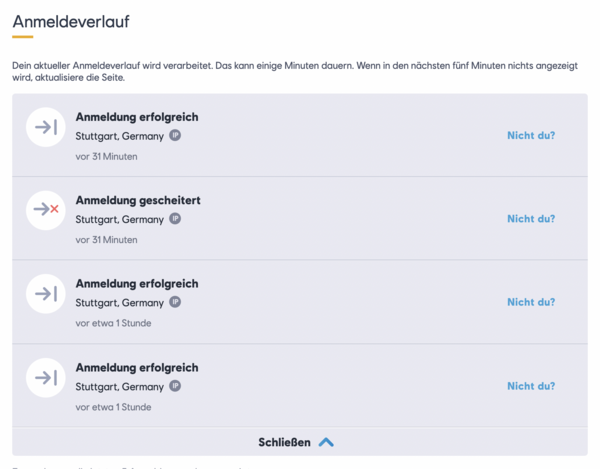This screenshot has width=600, height=469.
Task: Click the last entry's login arrow icon
Action: (46, 378)
